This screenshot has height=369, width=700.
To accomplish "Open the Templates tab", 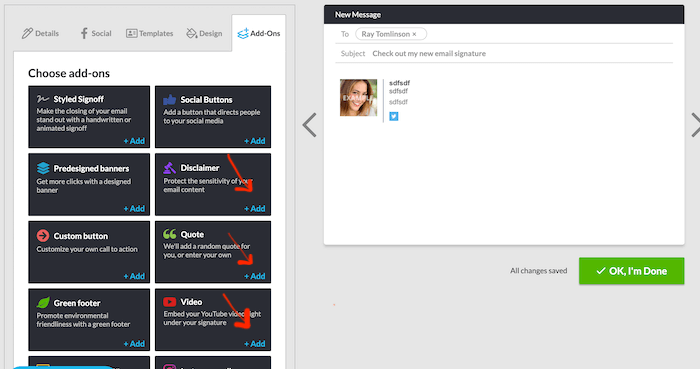I will click(150, 33).
